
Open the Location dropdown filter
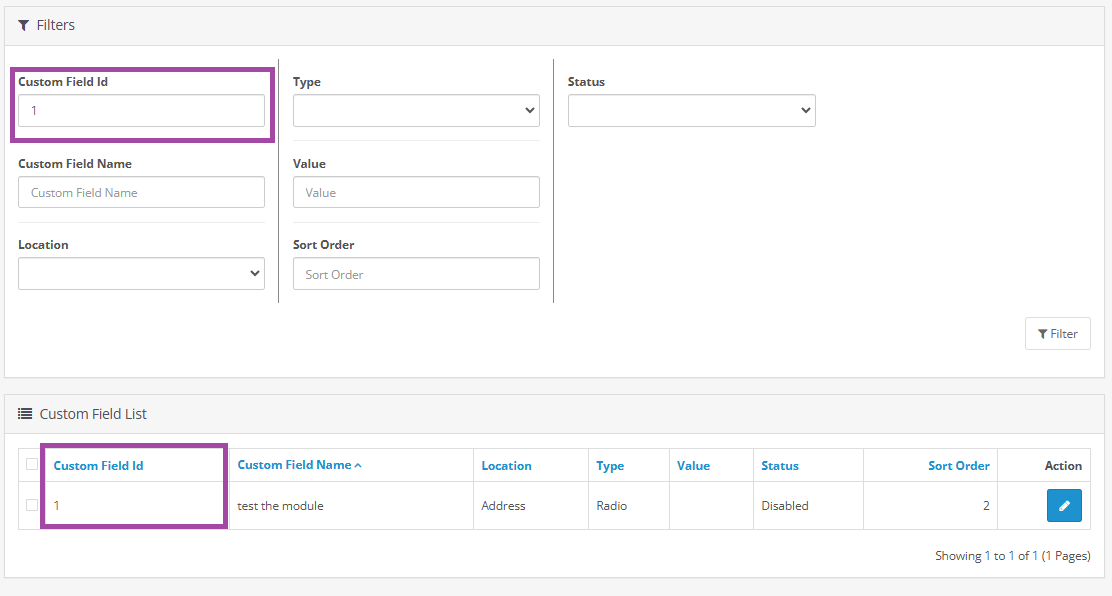141,274
